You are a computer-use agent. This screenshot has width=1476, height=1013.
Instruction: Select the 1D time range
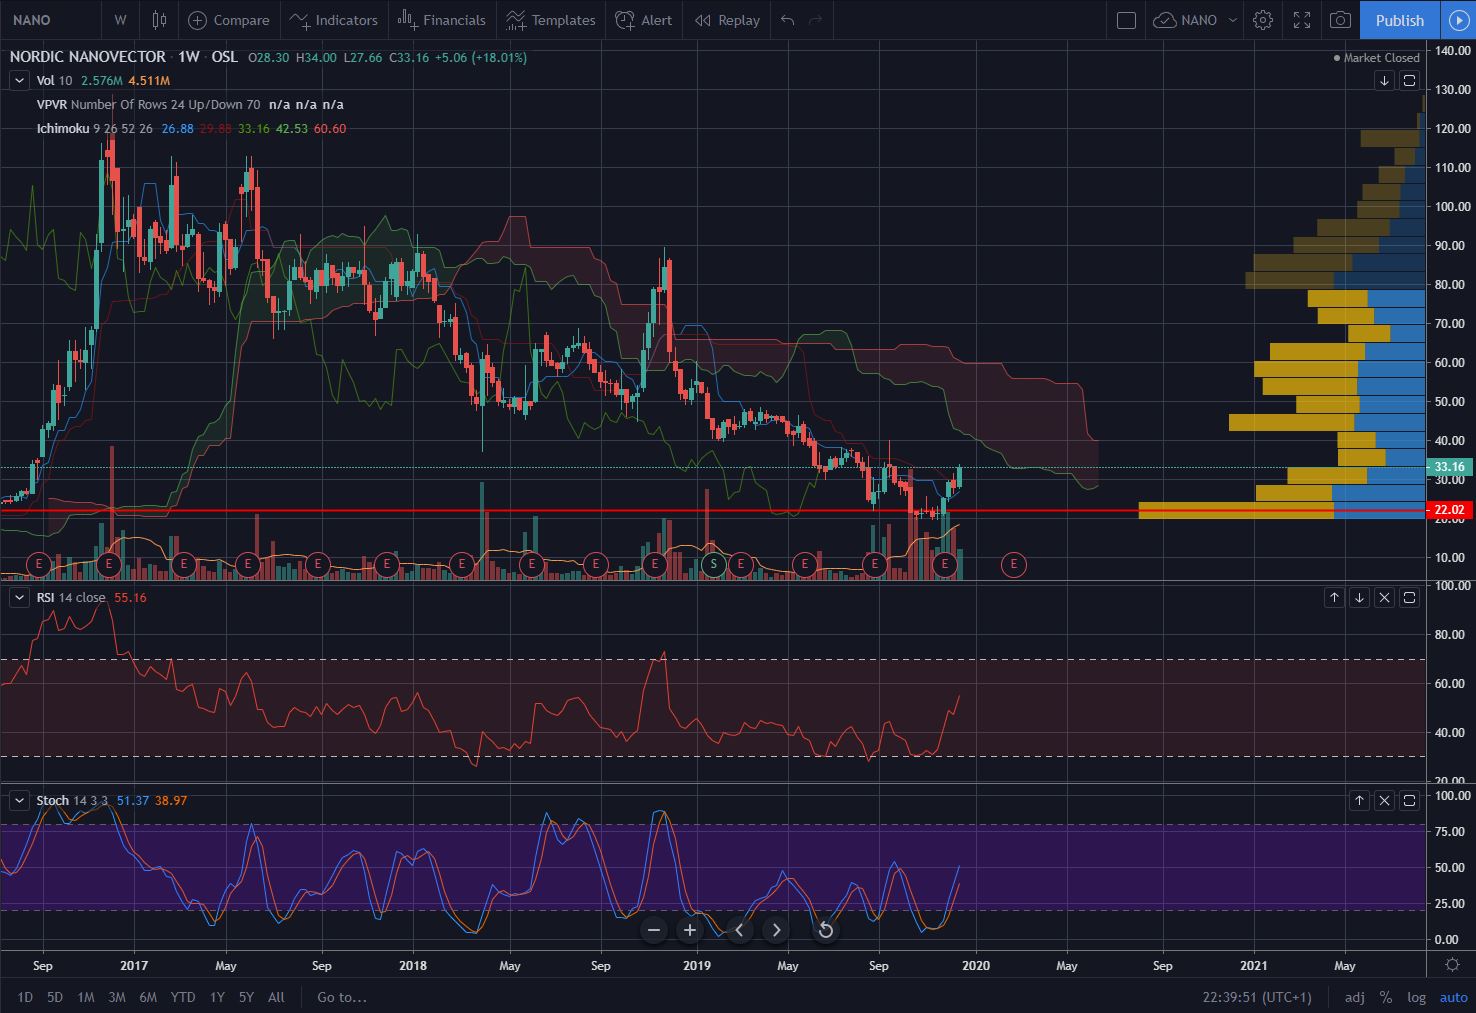[25, 997]
